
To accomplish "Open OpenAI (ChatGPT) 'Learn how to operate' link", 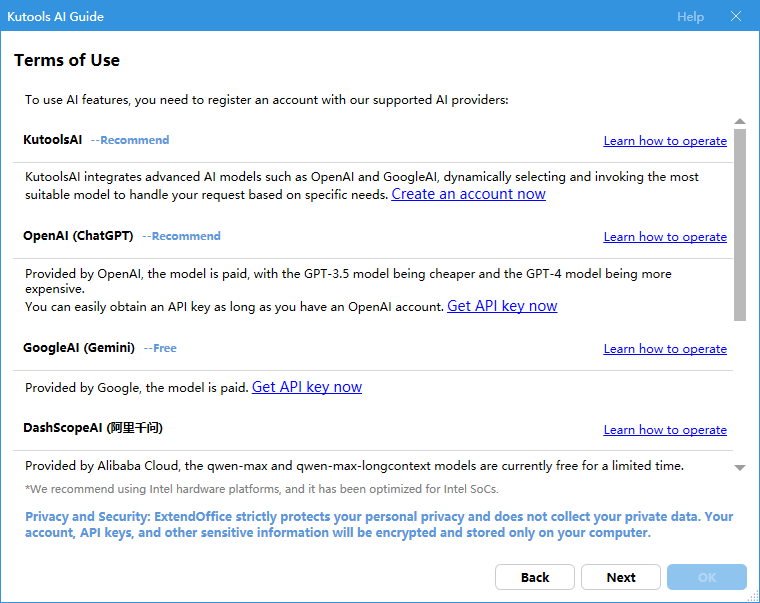I will click(x=665, y=237).
